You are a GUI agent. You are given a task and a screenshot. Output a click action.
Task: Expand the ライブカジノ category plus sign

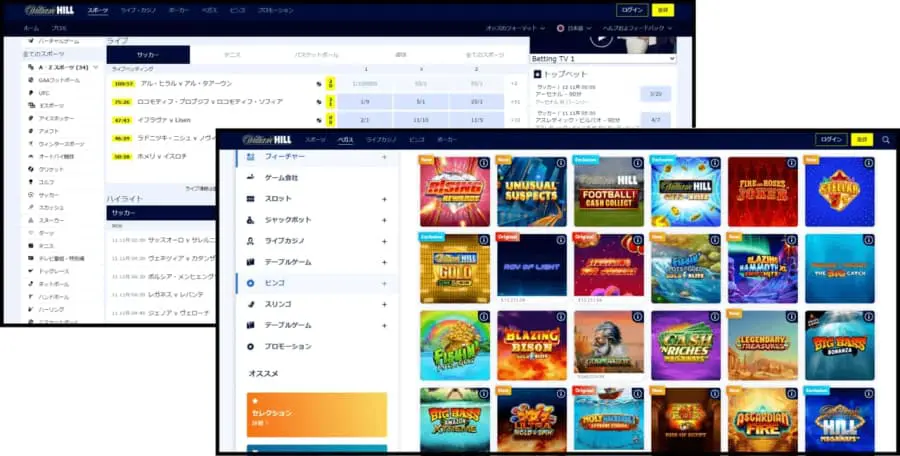pos(384,241)
